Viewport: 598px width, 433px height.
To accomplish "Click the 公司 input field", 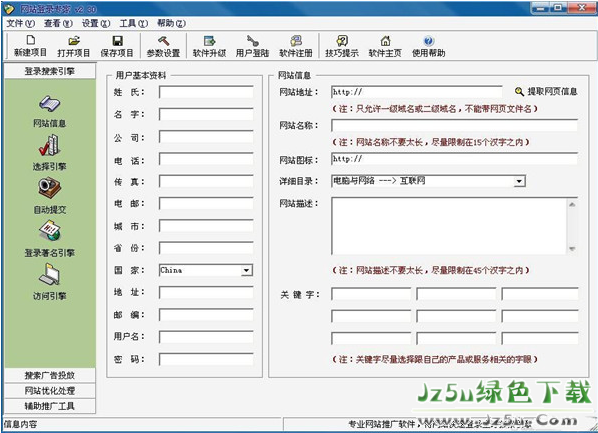I will (x=206, y=137).
